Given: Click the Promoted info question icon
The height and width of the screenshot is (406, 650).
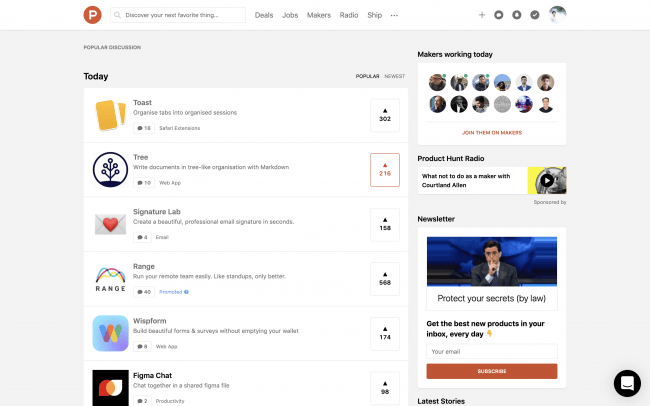Looking at the screenshot, I should (187, 292).
